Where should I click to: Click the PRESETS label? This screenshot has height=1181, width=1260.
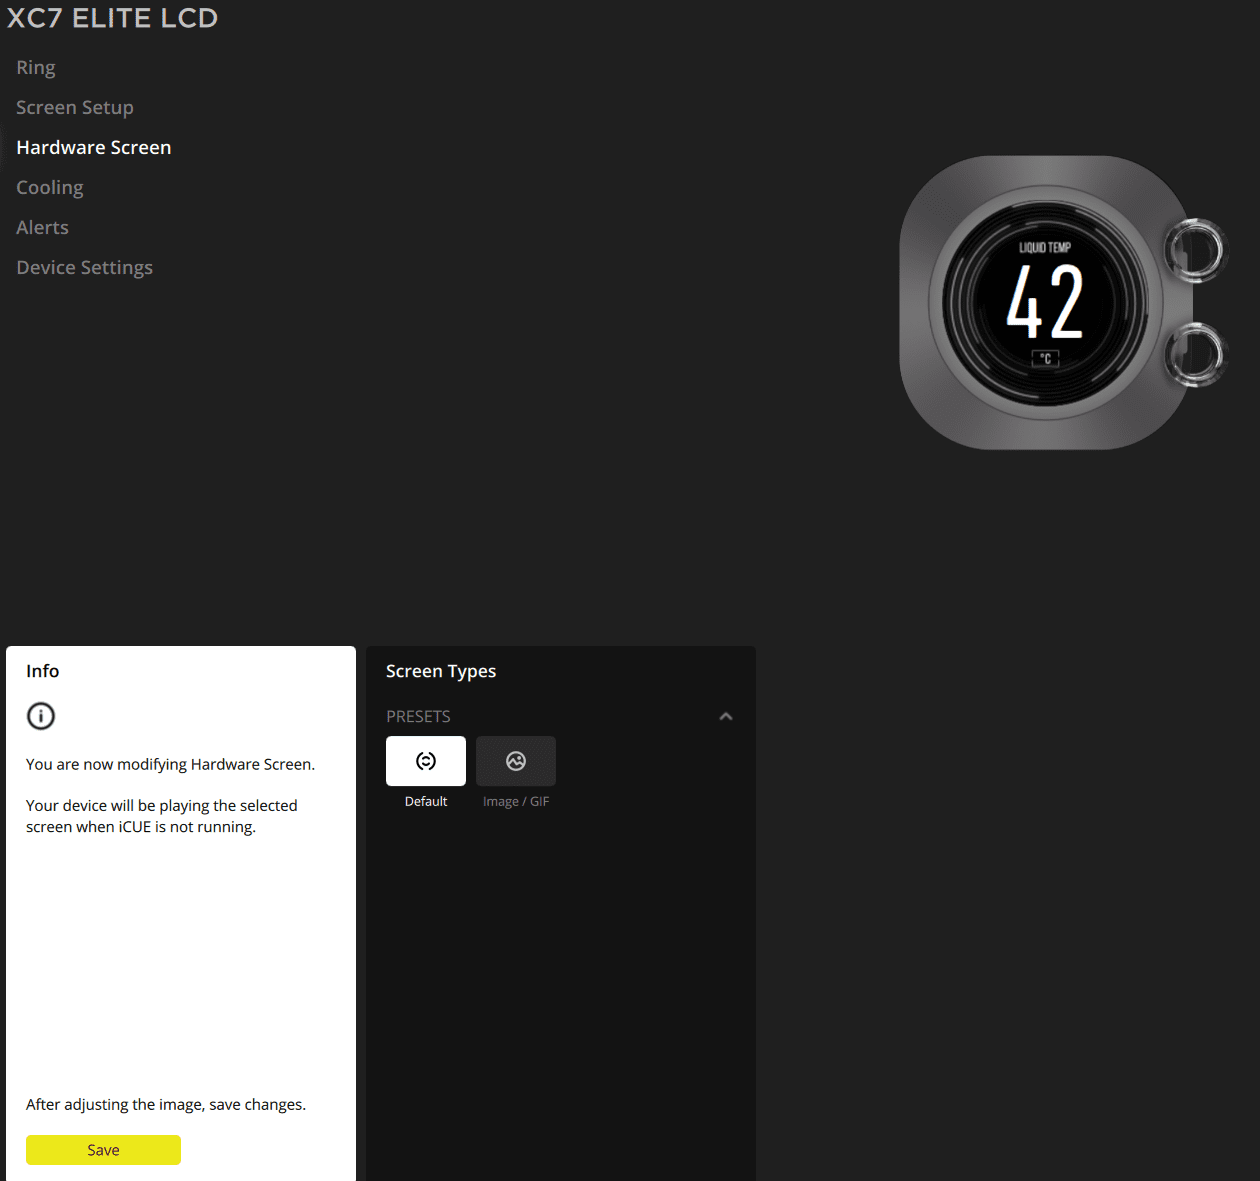click(x=418, y=716)
